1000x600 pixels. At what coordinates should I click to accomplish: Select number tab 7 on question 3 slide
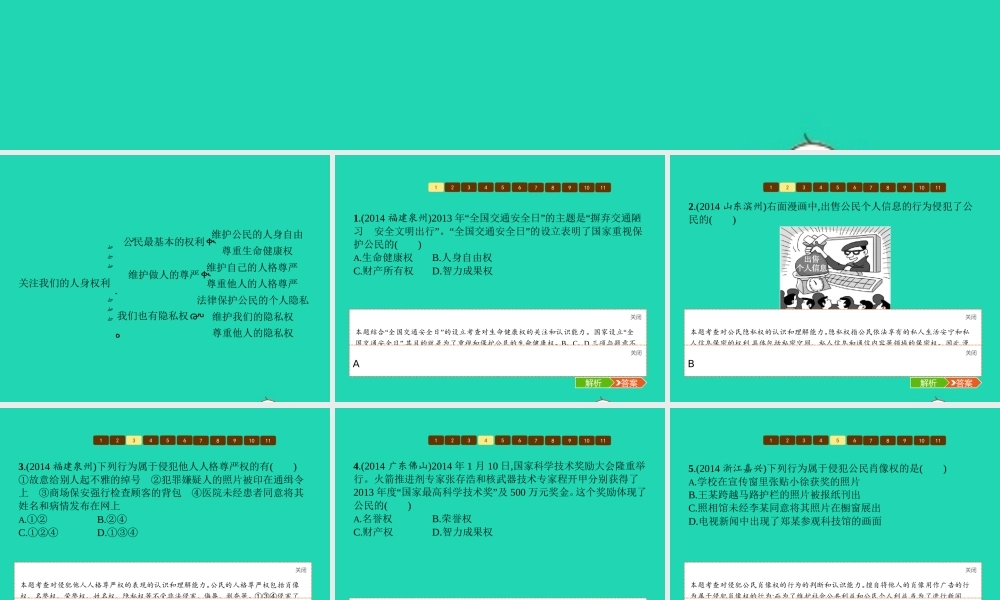coord(201,441)
